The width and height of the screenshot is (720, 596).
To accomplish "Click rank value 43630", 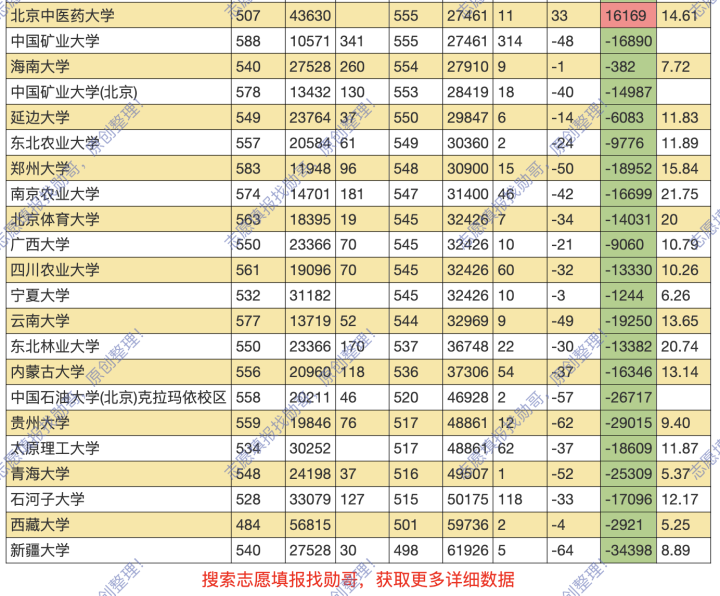I will click(310, 16).
